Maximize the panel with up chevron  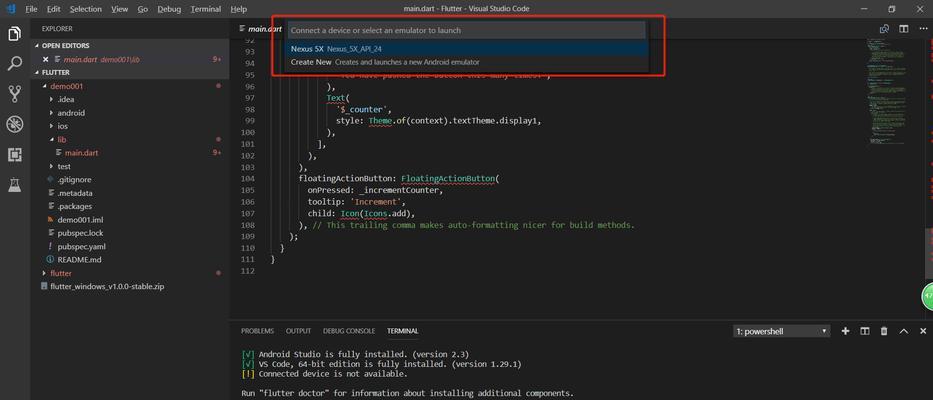click(x=903, y=331)
